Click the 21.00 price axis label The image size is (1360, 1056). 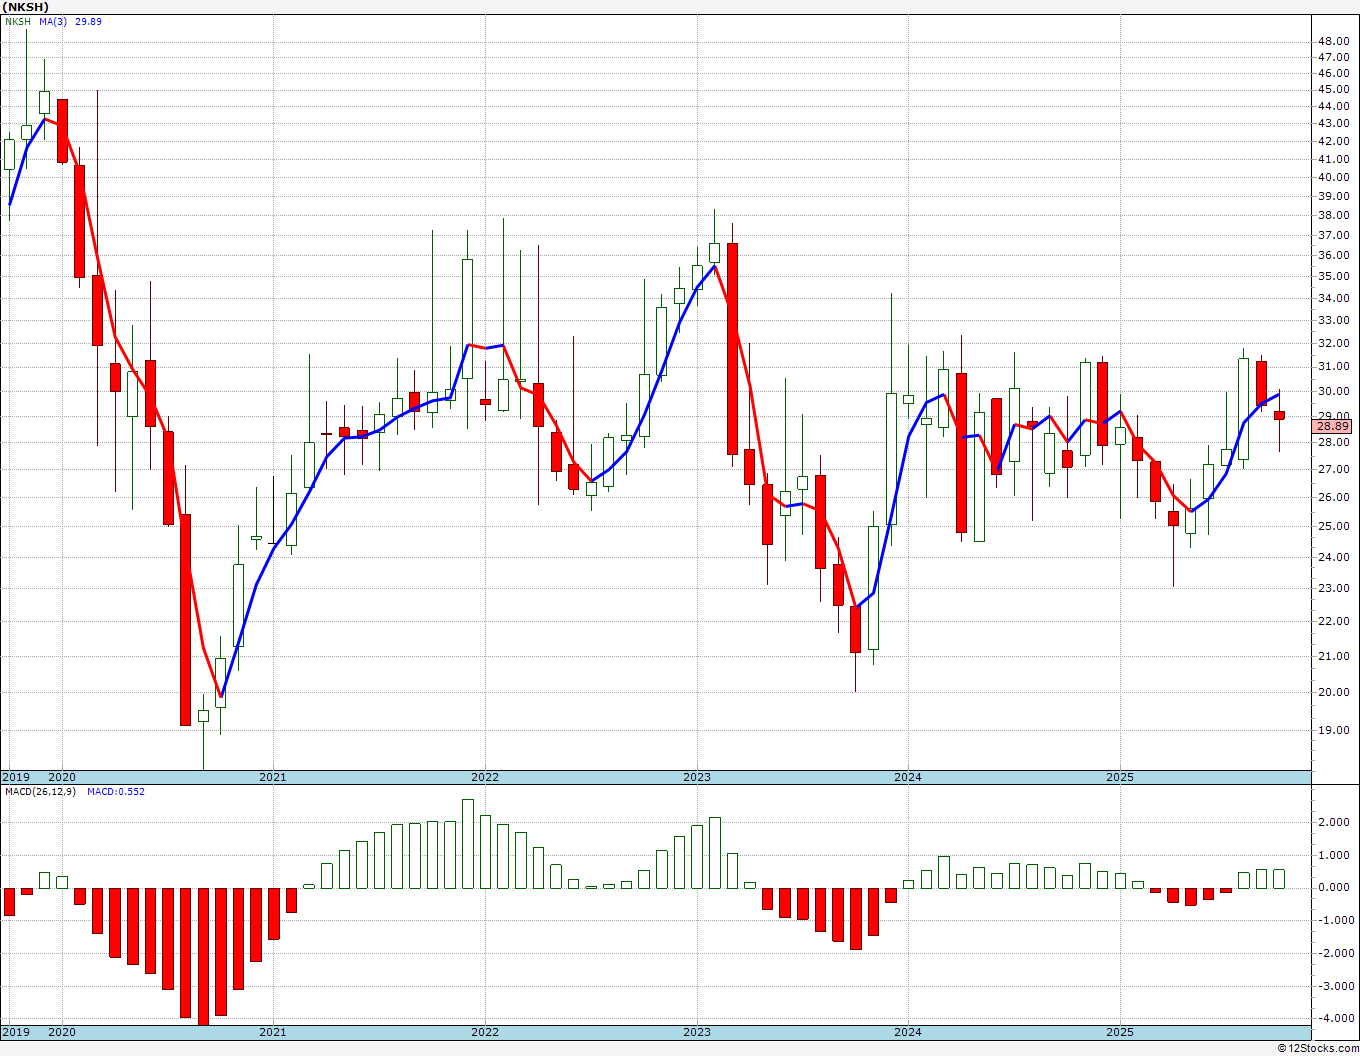point(1333,656)
